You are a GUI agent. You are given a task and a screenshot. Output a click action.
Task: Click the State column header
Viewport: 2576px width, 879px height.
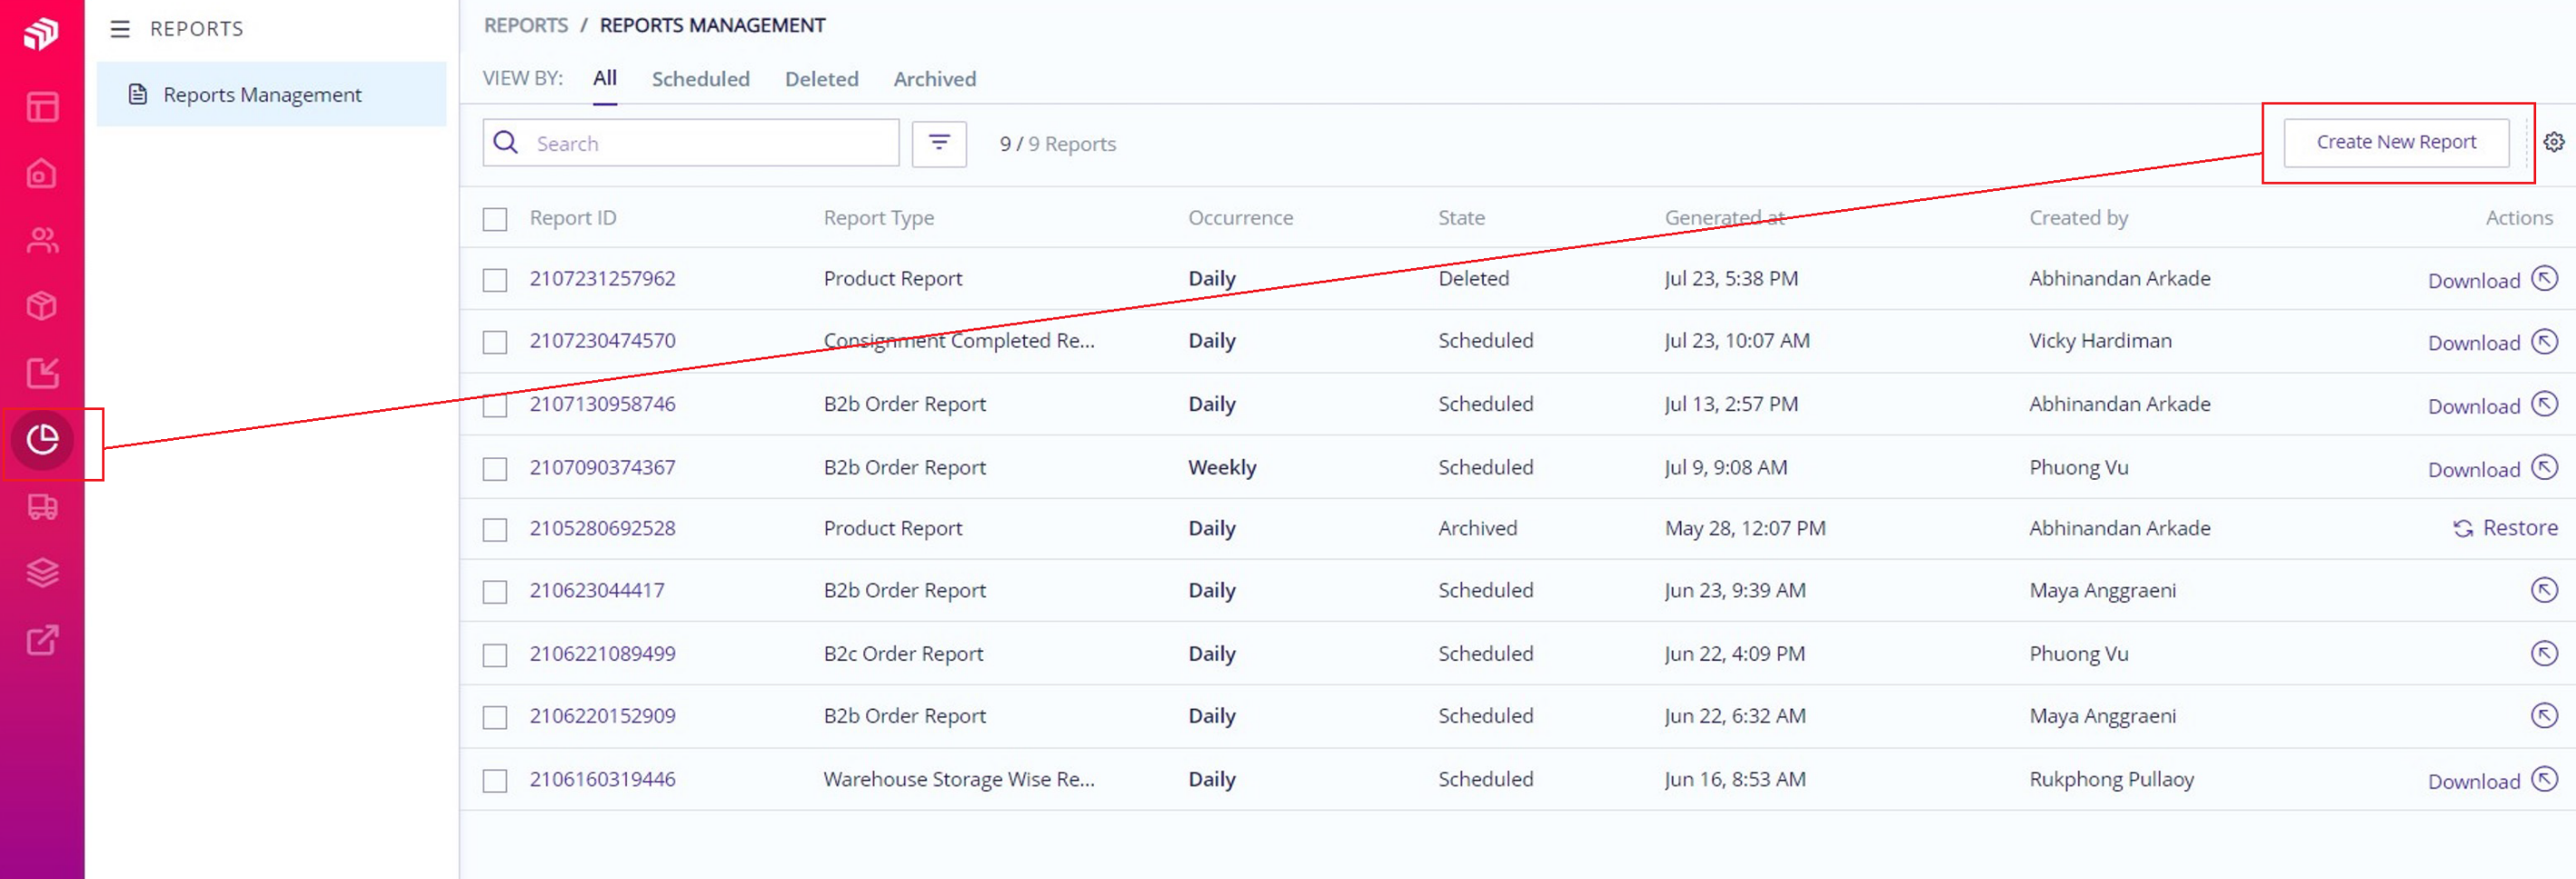tap(1461, 218)
